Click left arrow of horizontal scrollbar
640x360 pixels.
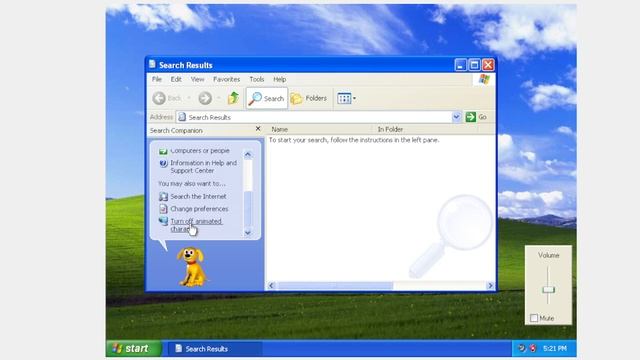271,285
